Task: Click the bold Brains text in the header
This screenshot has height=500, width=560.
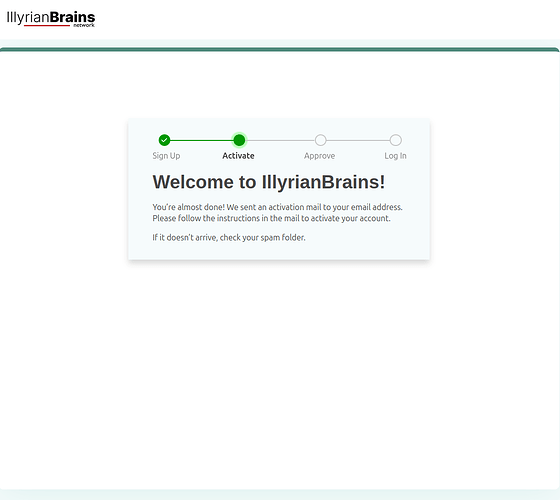Action: click(x=72, y=17)
